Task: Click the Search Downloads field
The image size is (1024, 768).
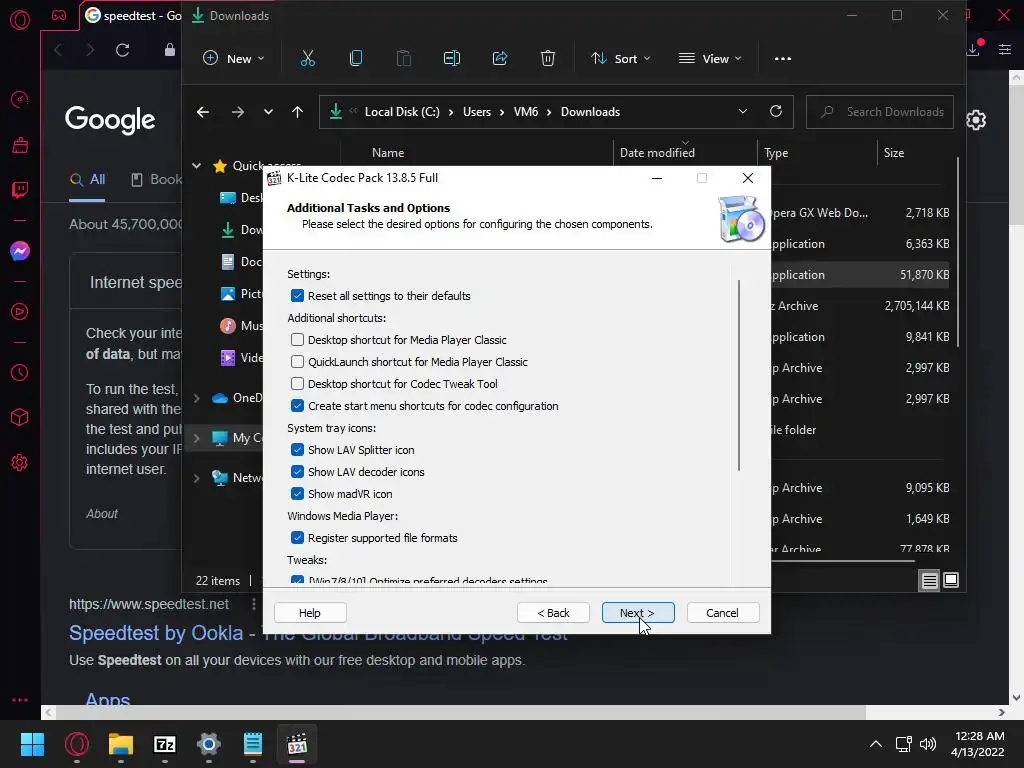Action: (x=880, y=112)
